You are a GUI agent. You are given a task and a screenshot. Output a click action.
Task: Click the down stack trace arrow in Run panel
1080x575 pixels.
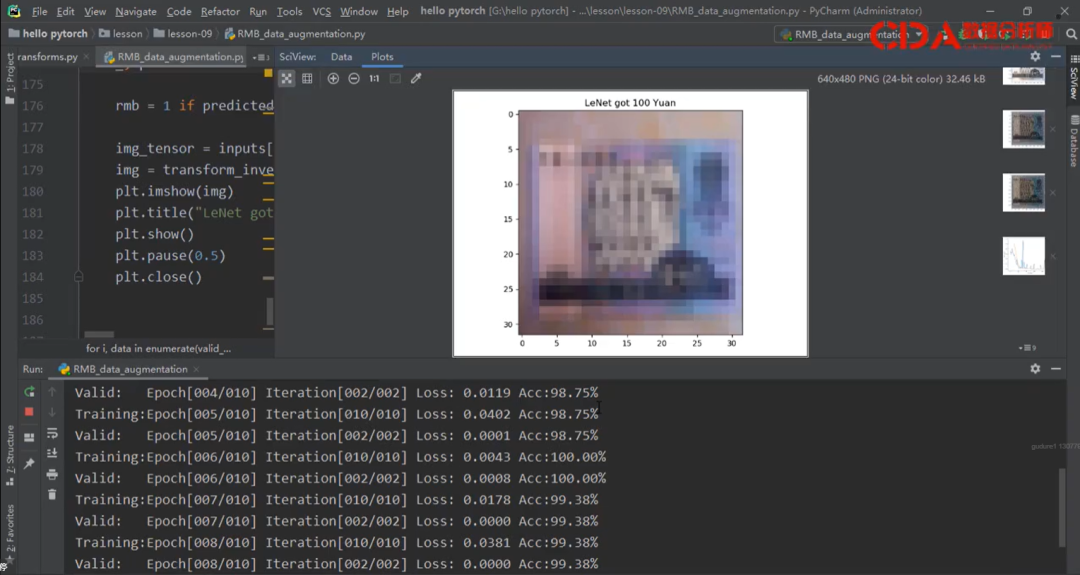(52, 412)
